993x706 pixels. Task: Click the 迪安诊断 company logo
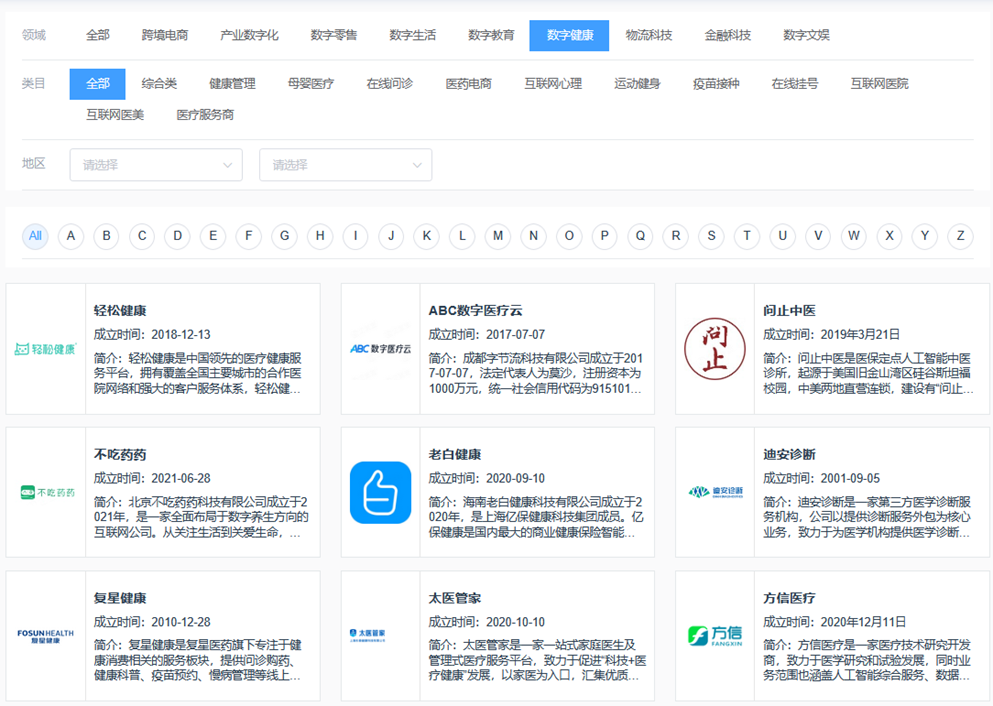point(715,492)
